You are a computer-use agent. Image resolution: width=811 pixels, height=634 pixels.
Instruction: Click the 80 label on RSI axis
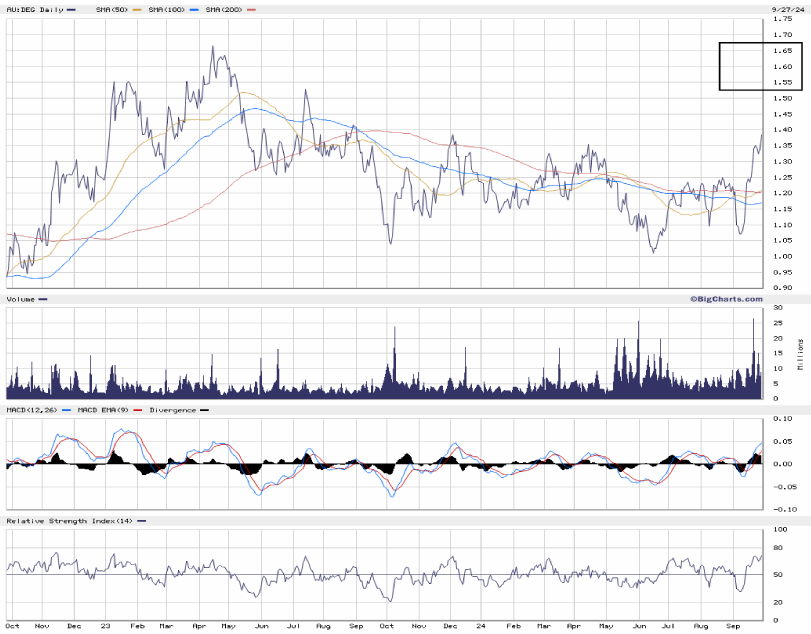coord(777,547)
